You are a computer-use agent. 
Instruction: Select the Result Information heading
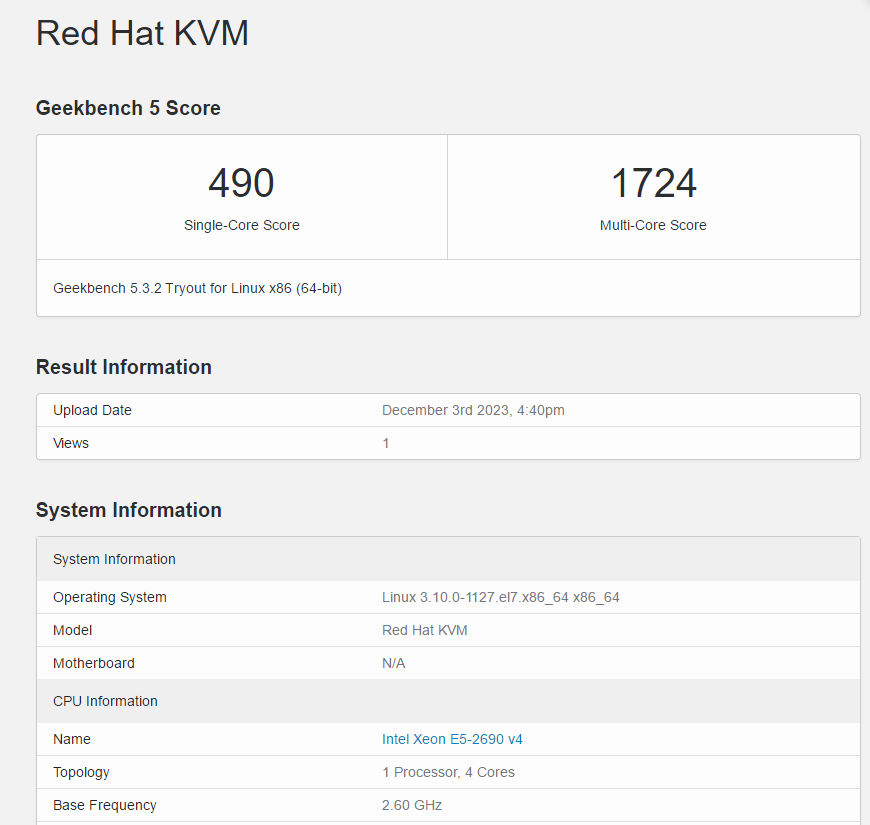tap(124, 367)
